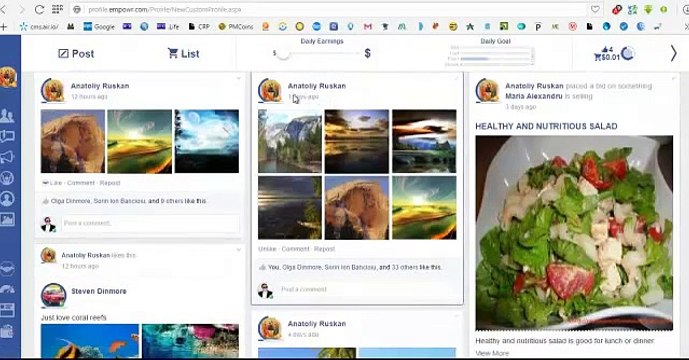Click the cart icon next to List
Viewport: 689px width, 360px height.
[173, 53]
